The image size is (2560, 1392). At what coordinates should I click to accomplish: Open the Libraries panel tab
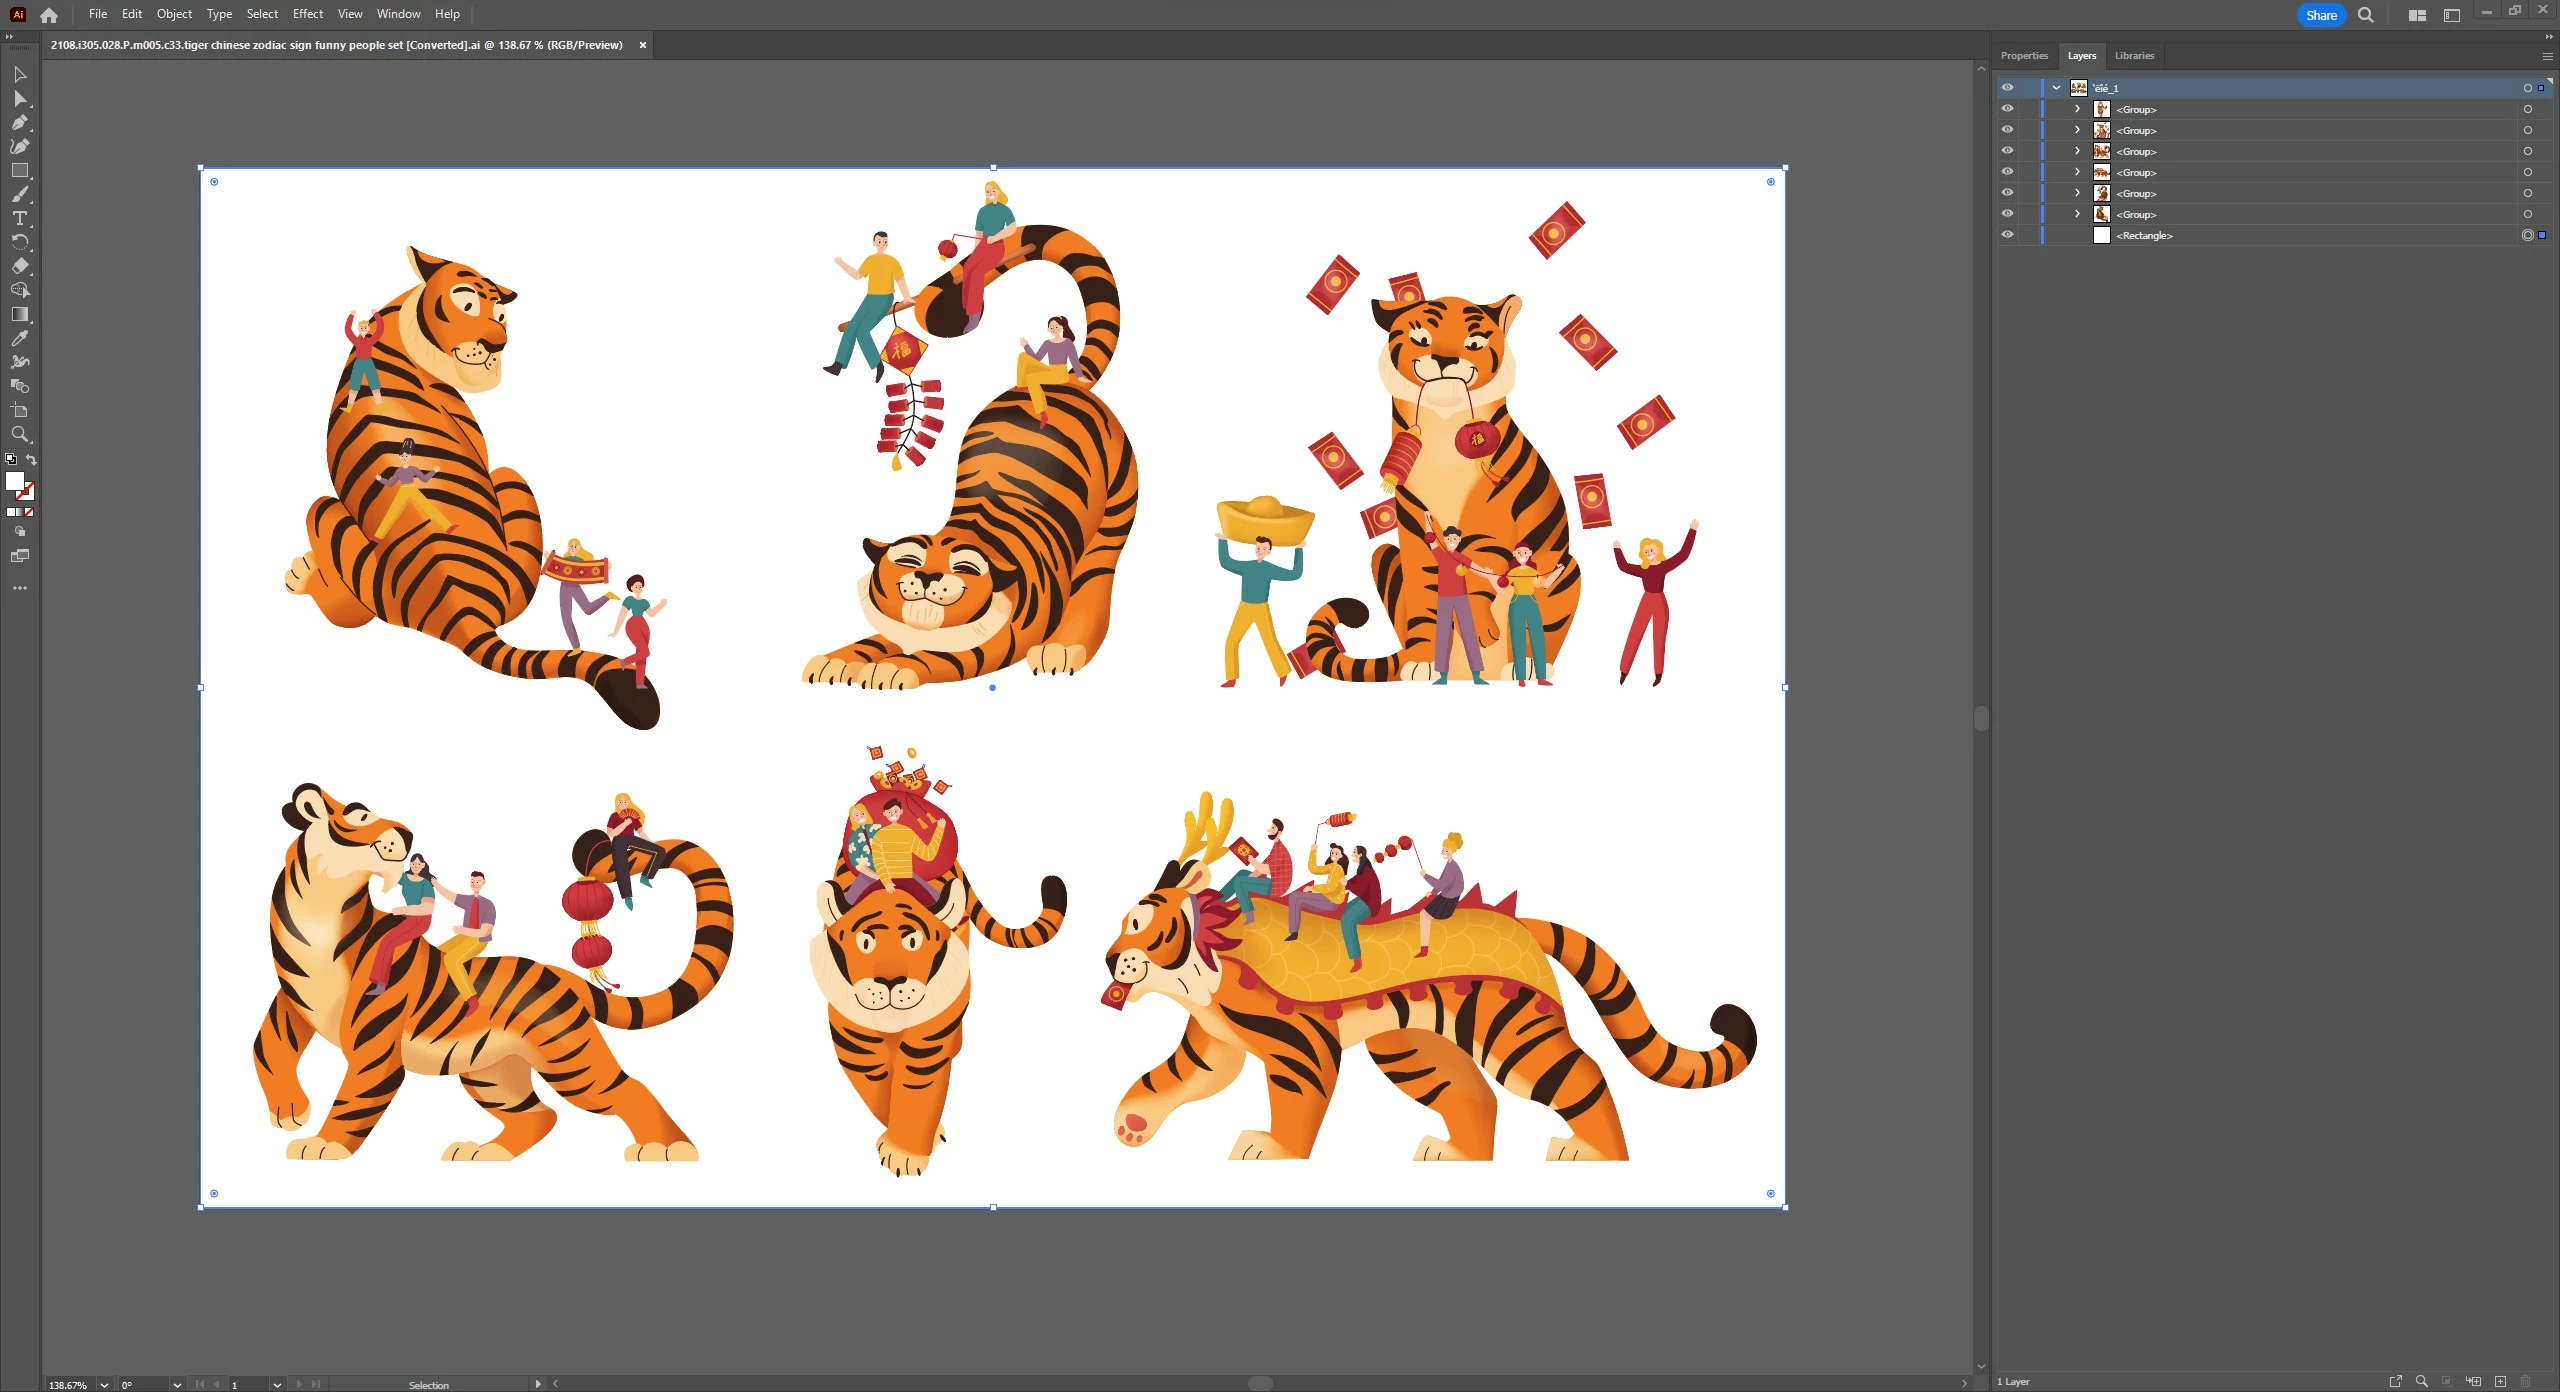click(2134, 56)
